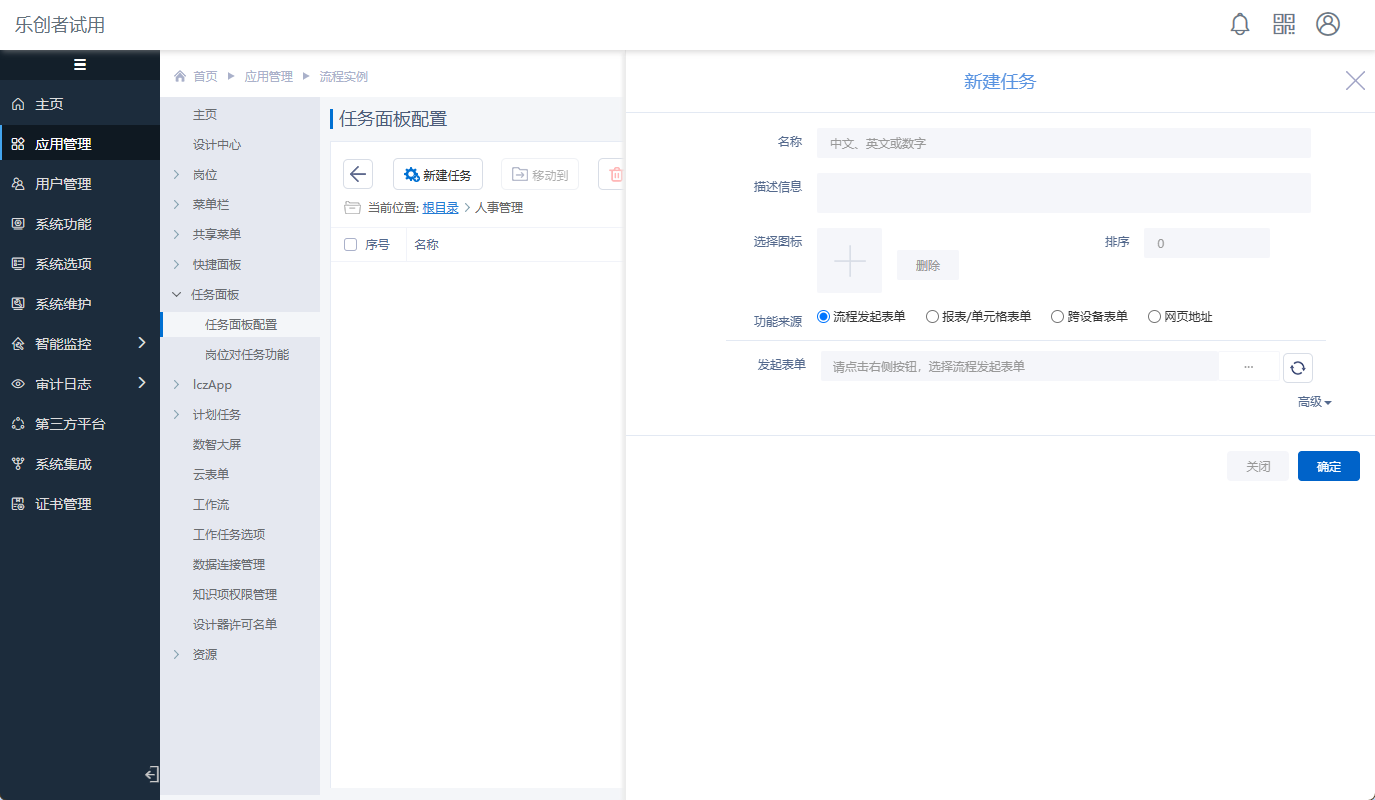This screenshot has width=1375, height=800.
Task: Select the 报表/单元格表单 radio option
Action: point(932,317)
